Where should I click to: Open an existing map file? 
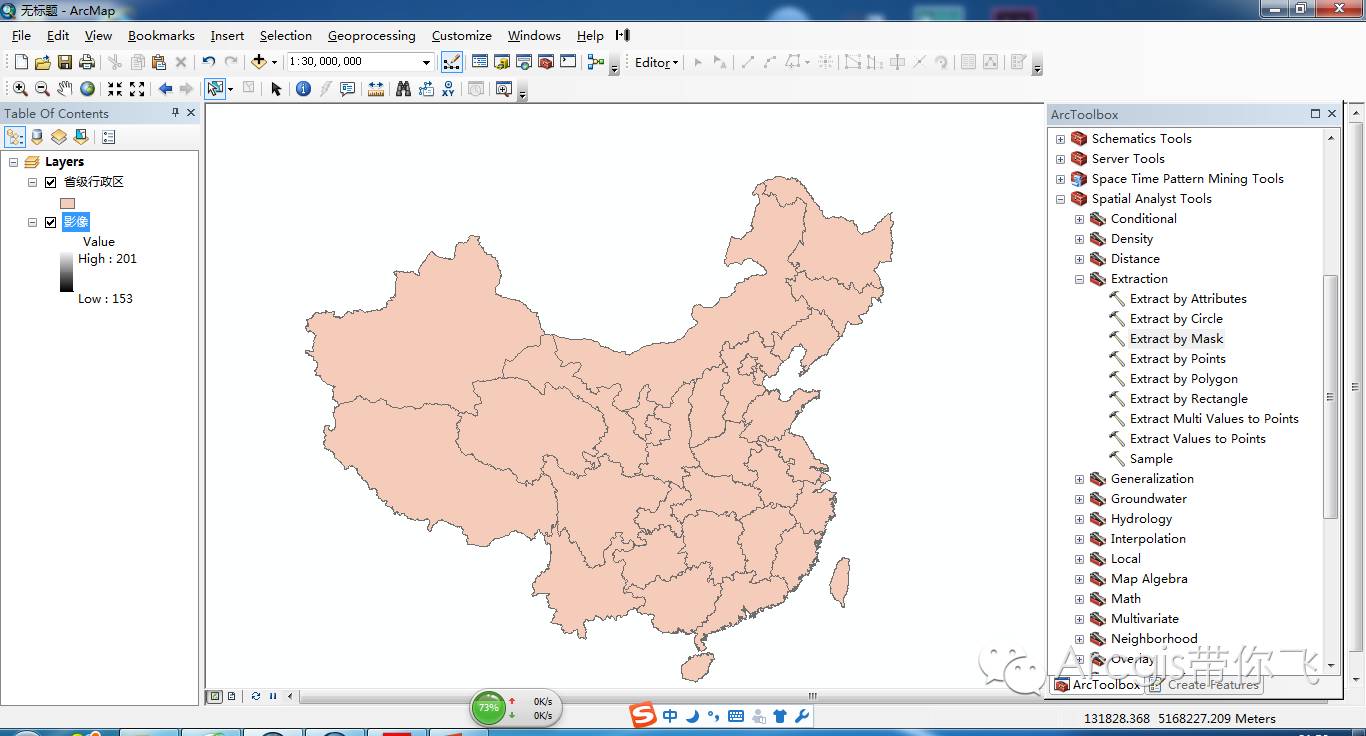pos(43,62)
